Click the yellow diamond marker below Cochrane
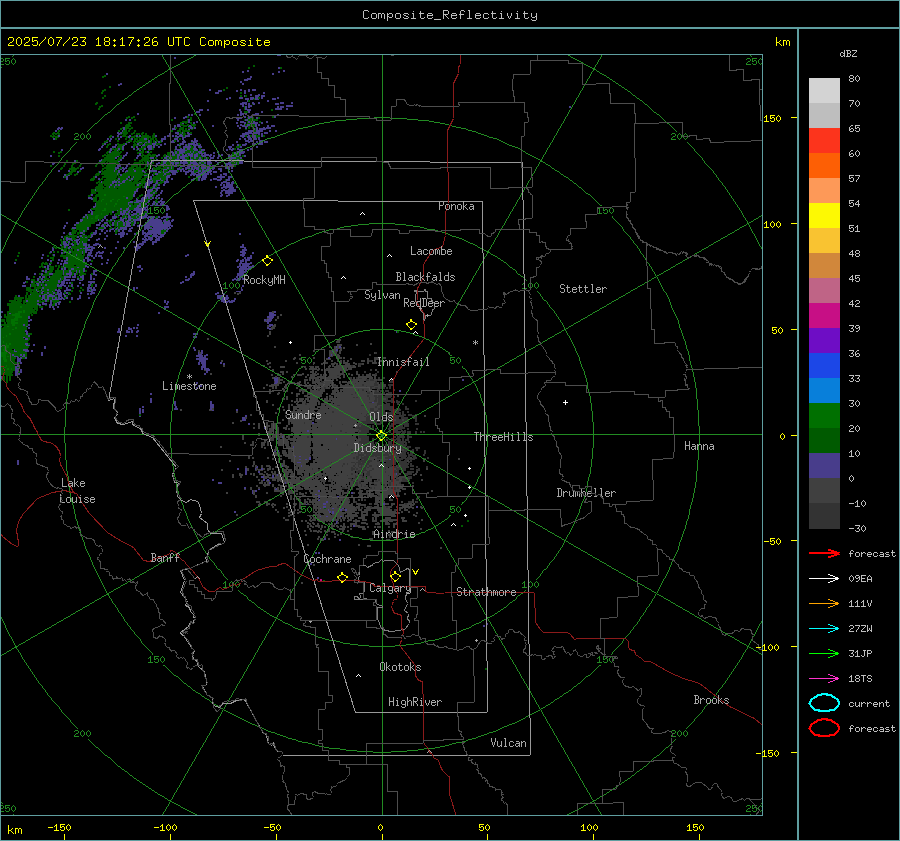The width and height of the screenshot is (900, 841). tap(342, 577)
